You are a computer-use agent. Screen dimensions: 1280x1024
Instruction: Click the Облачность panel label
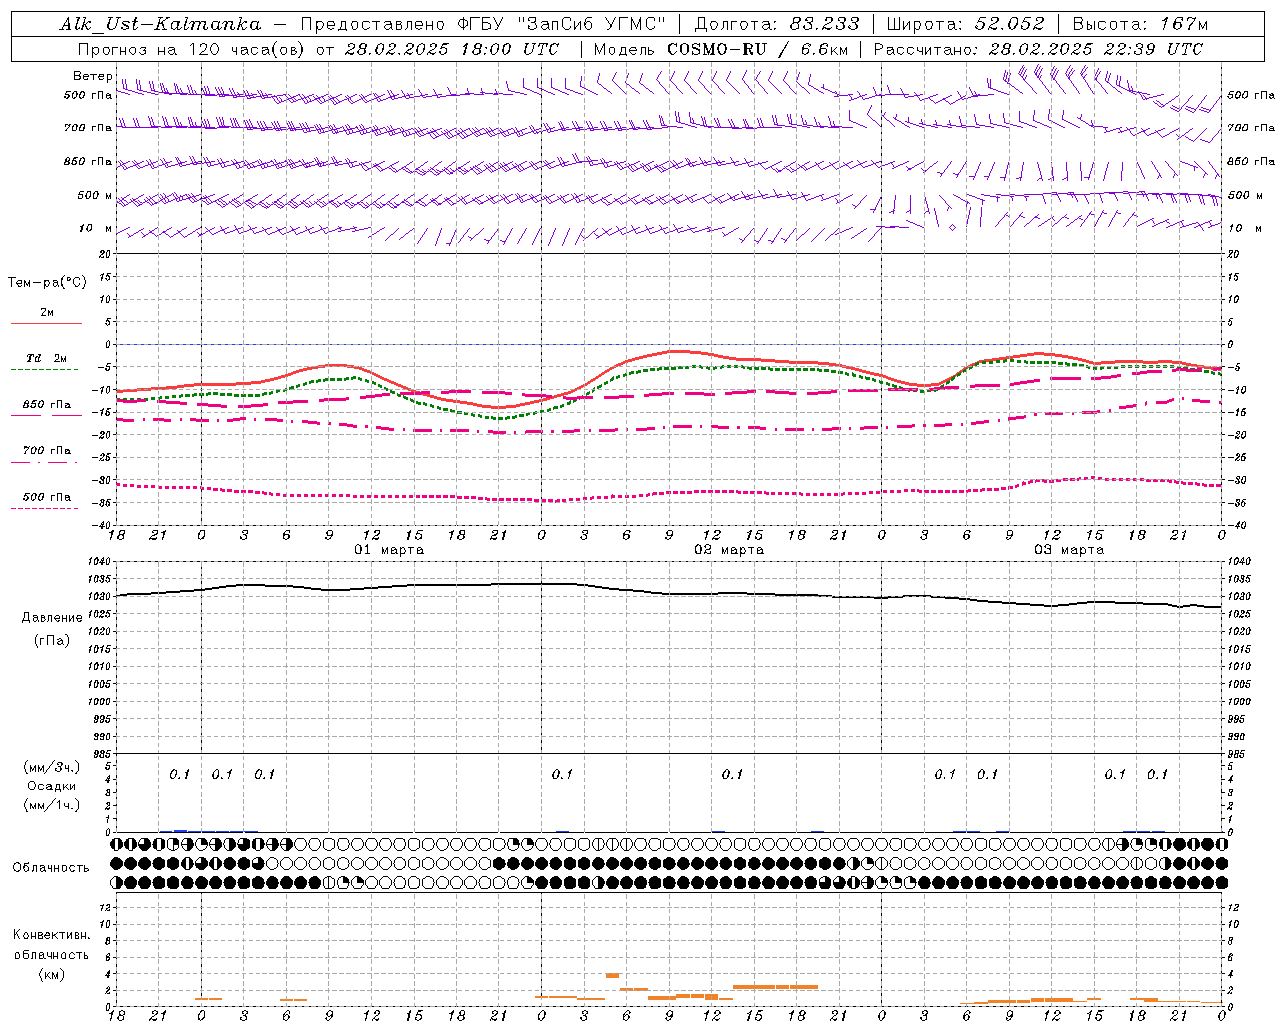point(51,868)
